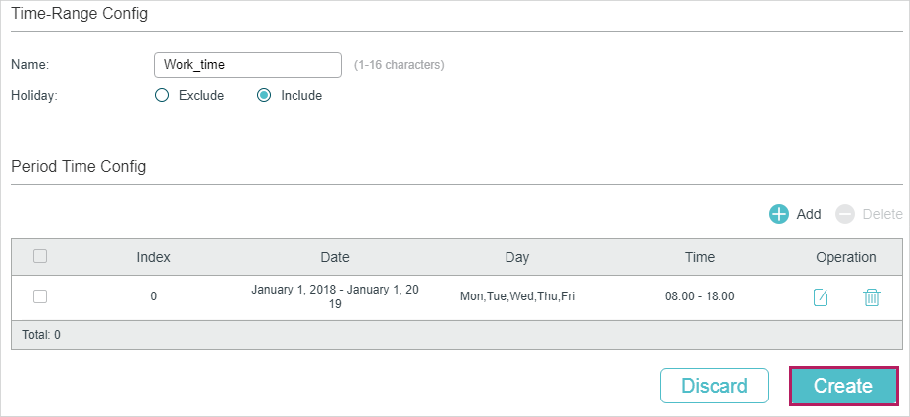Select the Day column header
This screenshot has width=910, height=417.
pos(517,257)
